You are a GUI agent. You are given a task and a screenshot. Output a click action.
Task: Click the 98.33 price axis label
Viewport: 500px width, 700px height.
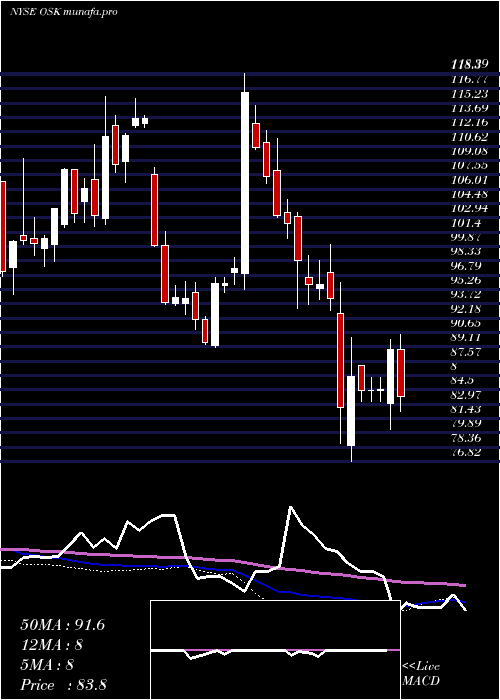(466, 251)
